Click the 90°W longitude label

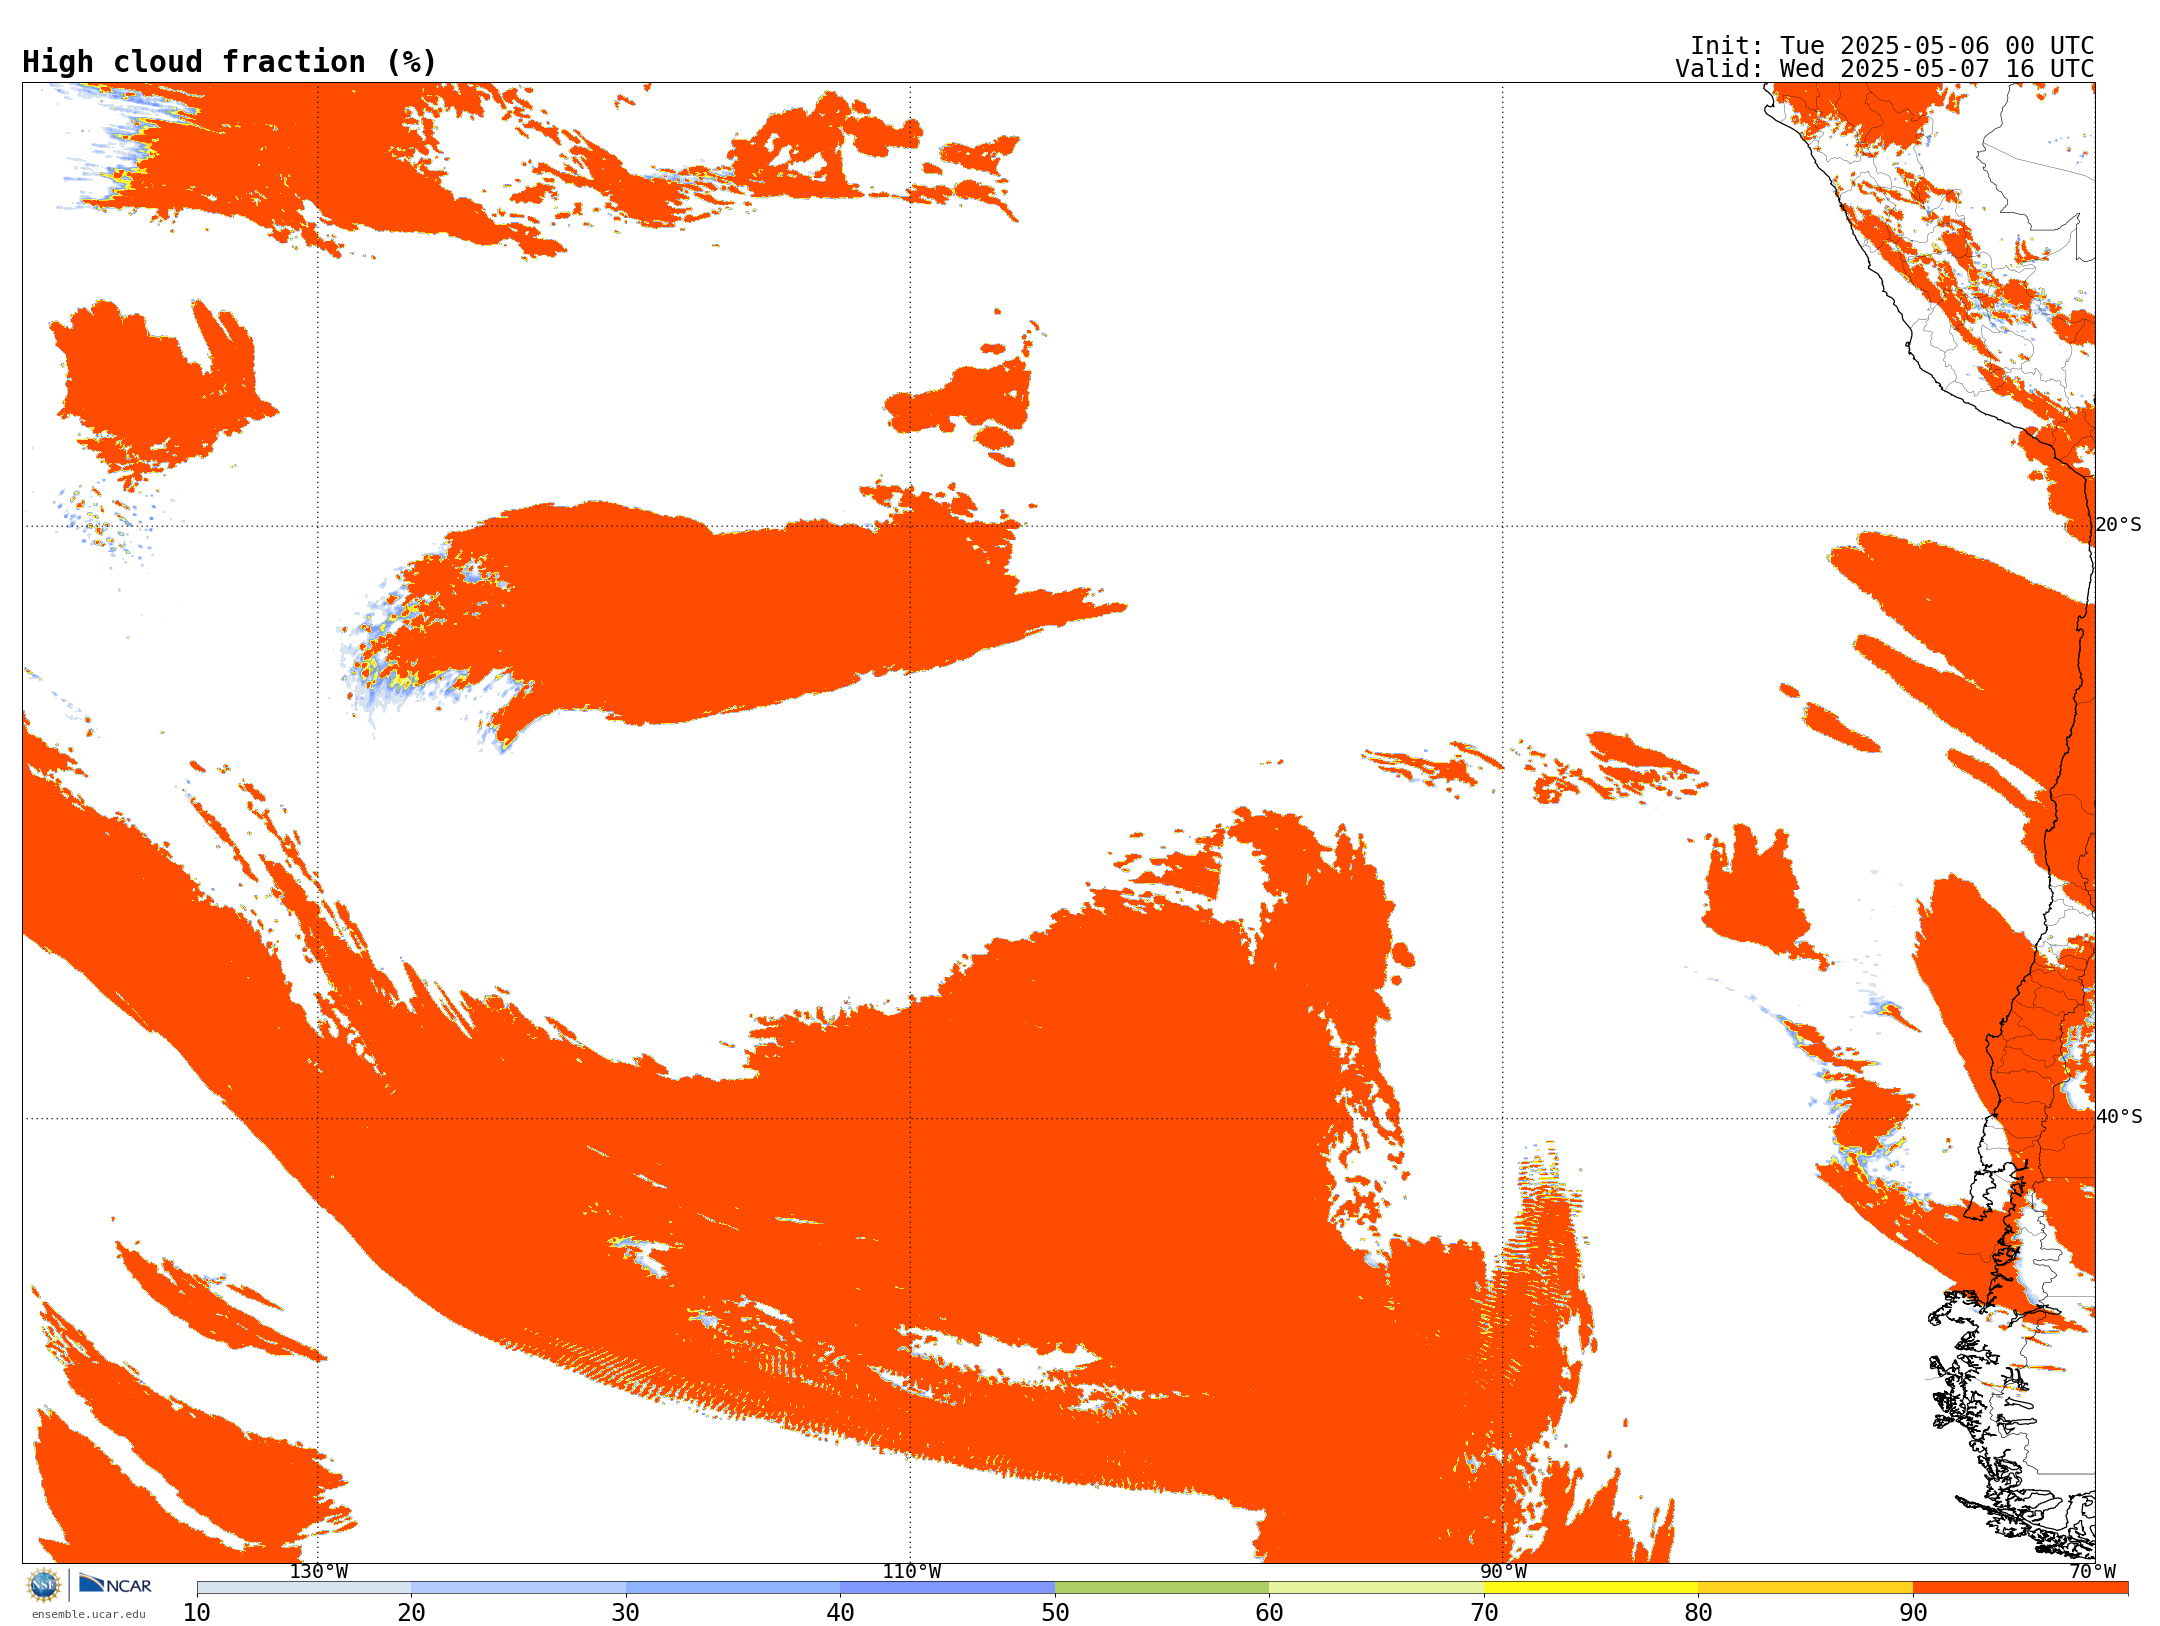pos(1503,1572)
